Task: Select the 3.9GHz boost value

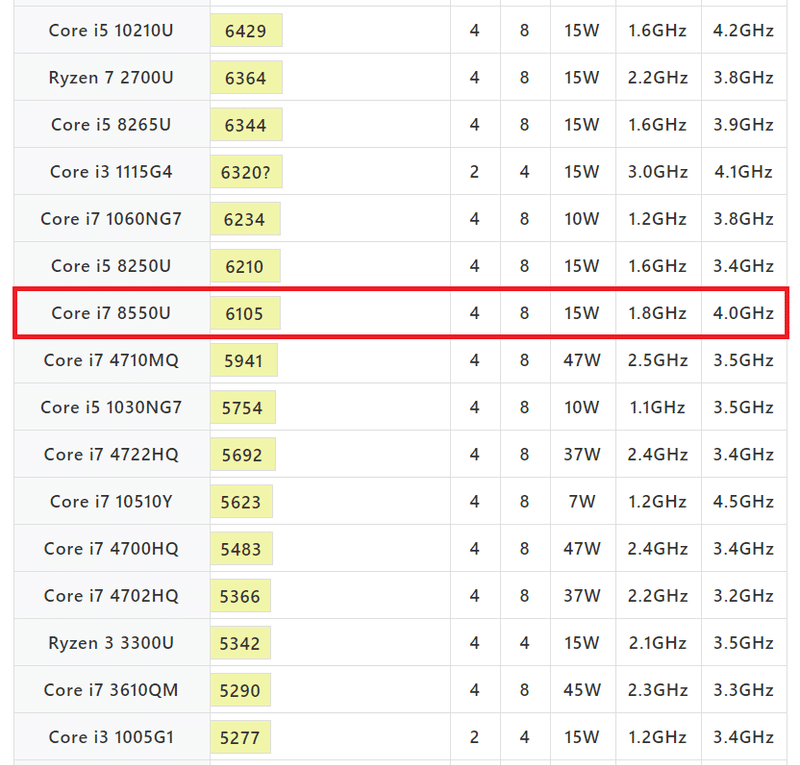Action: [x=743, y=125]
